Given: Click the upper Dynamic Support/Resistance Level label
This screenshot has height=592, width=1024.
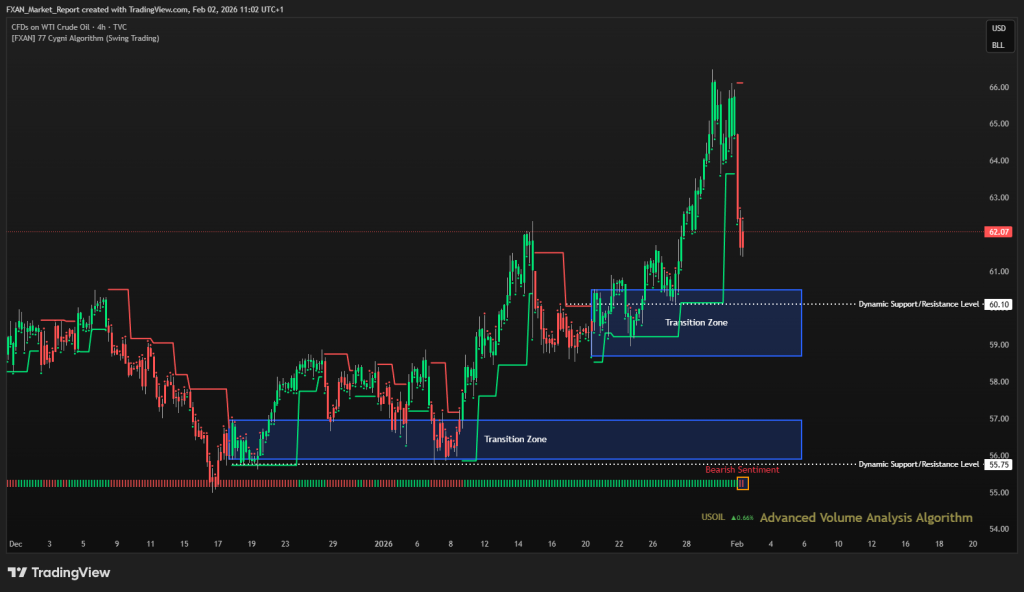Looking at the screenshot, I should tap(918, 304).
